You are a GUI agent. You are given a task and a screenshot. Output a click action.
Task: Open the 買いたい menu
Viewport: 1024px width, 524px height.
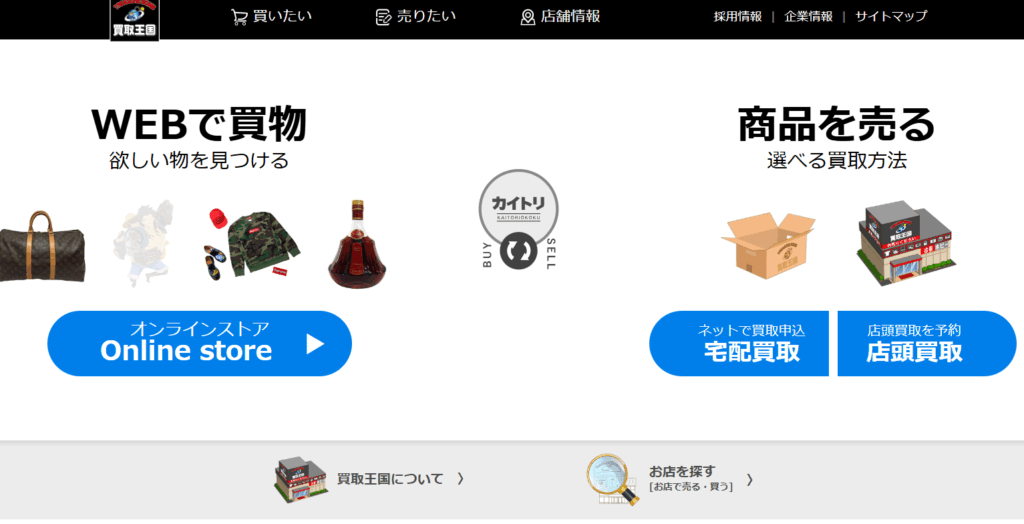tap(272, 17)
